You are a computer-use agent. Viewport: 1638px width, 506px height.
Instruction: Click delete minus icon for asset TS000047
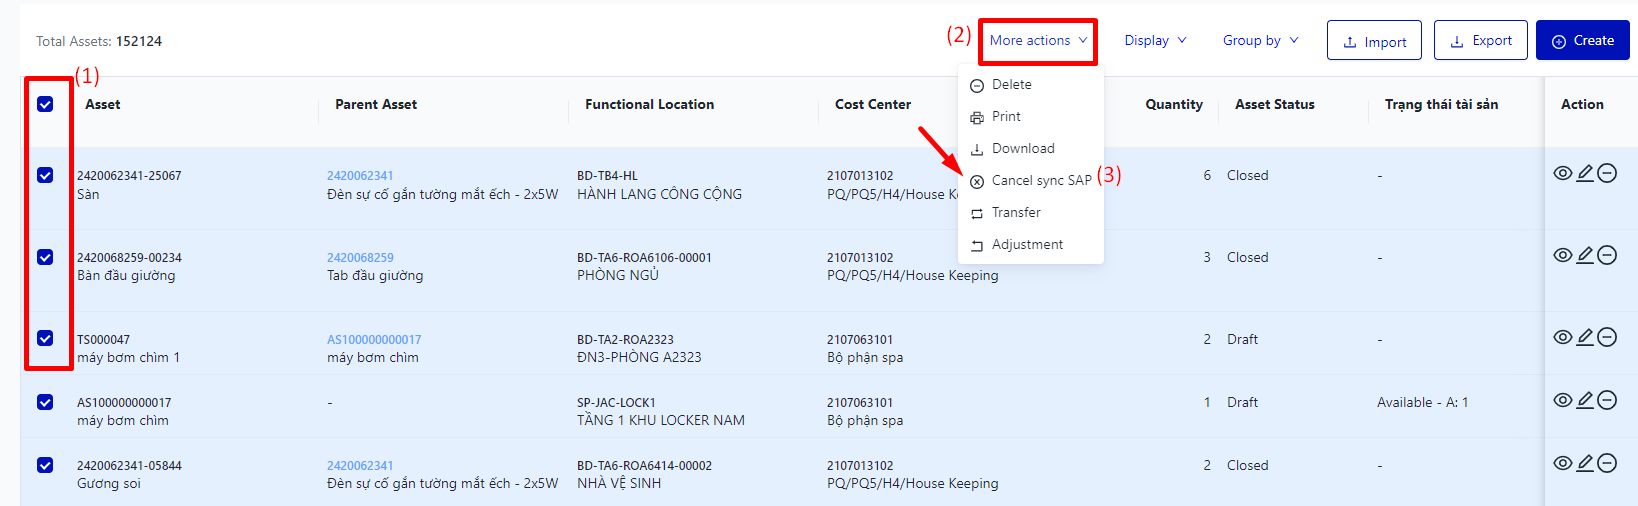coord(1607,337)
